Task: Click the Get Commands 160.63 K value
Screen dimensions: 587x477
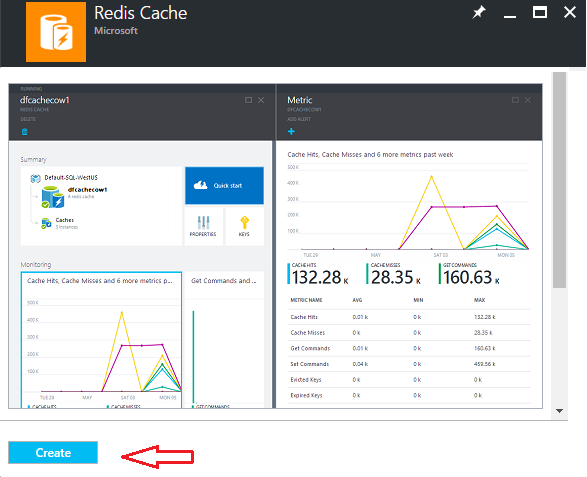Action: click(x=471, y=277)
